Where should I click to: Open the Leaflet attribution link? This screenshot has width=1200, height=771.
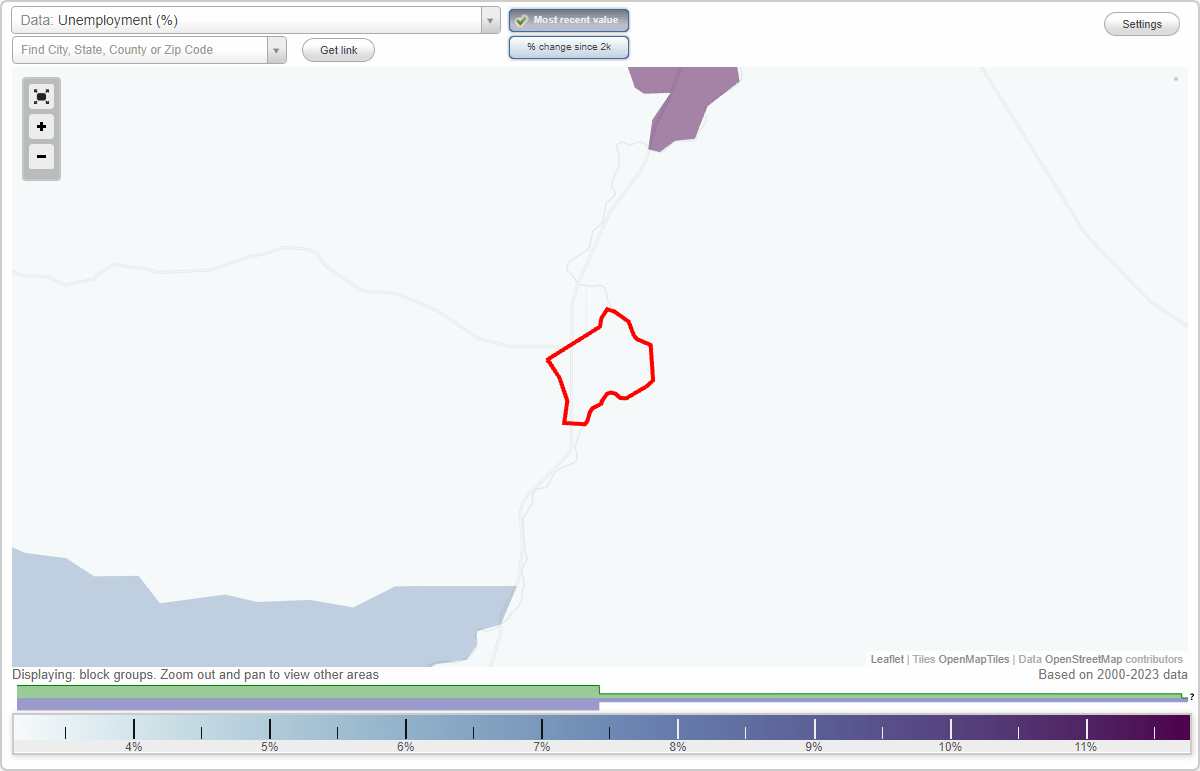887,659
